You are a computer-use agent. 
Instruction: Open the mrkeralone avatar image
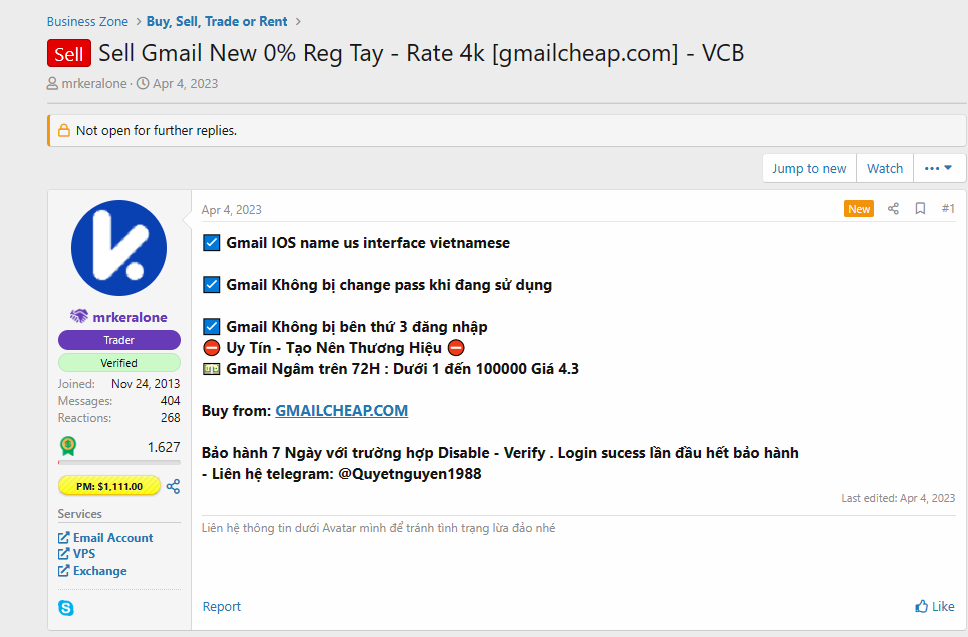click(119, 248)
